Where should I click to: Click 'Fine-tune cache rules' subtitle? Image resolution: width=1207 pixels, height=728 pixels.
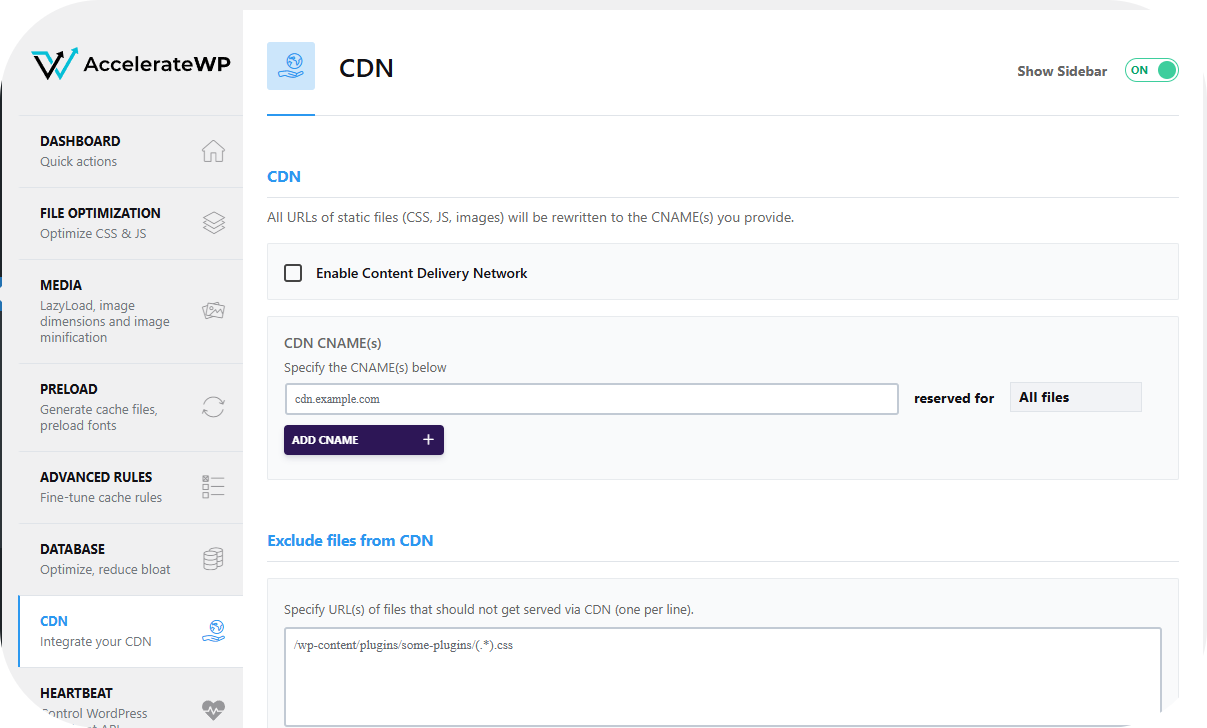click(101, 497)
